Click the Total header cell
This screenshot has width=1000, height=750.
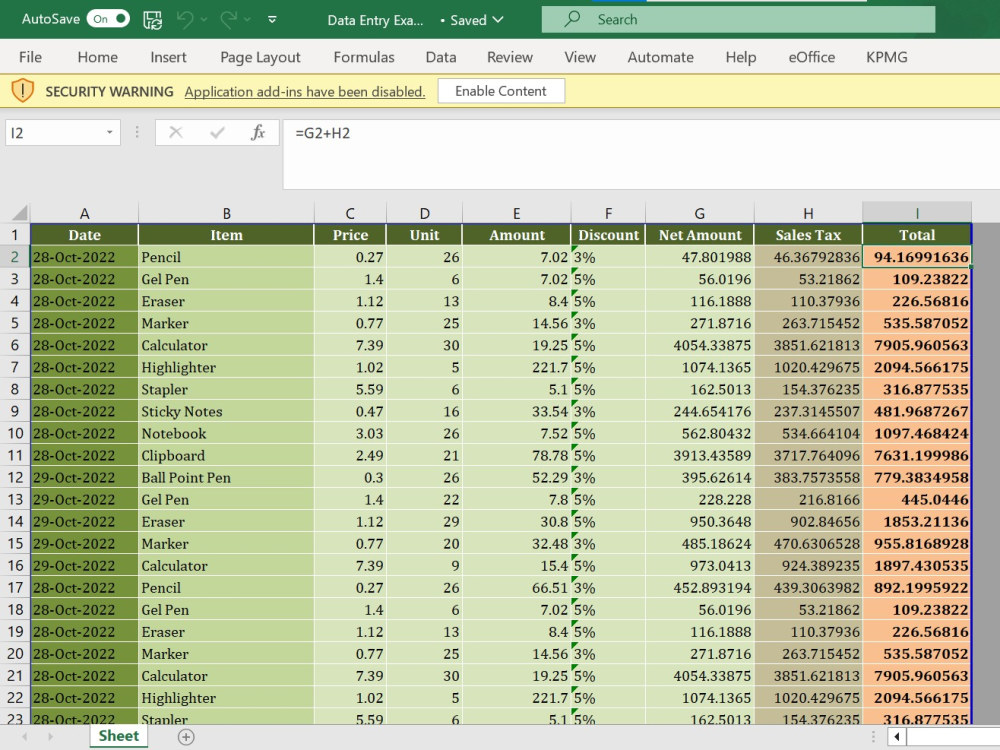tap(917, 235)
